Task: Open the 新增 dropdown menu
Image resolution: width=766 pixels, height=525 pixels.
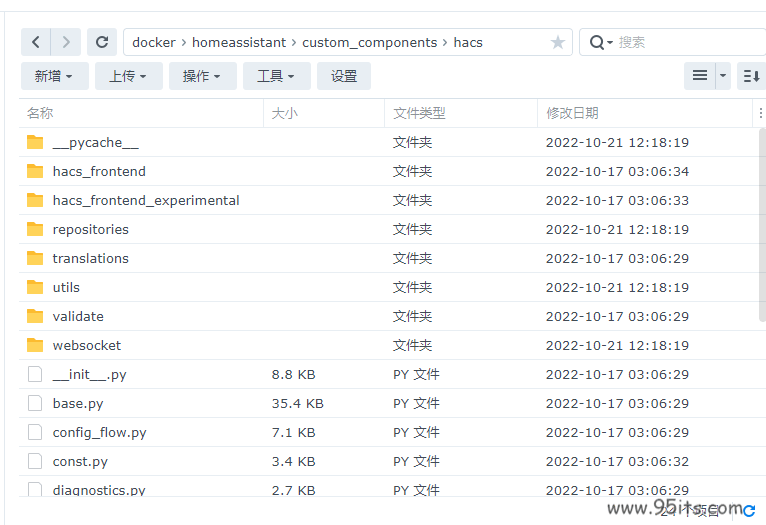Action: click(54, 76)
